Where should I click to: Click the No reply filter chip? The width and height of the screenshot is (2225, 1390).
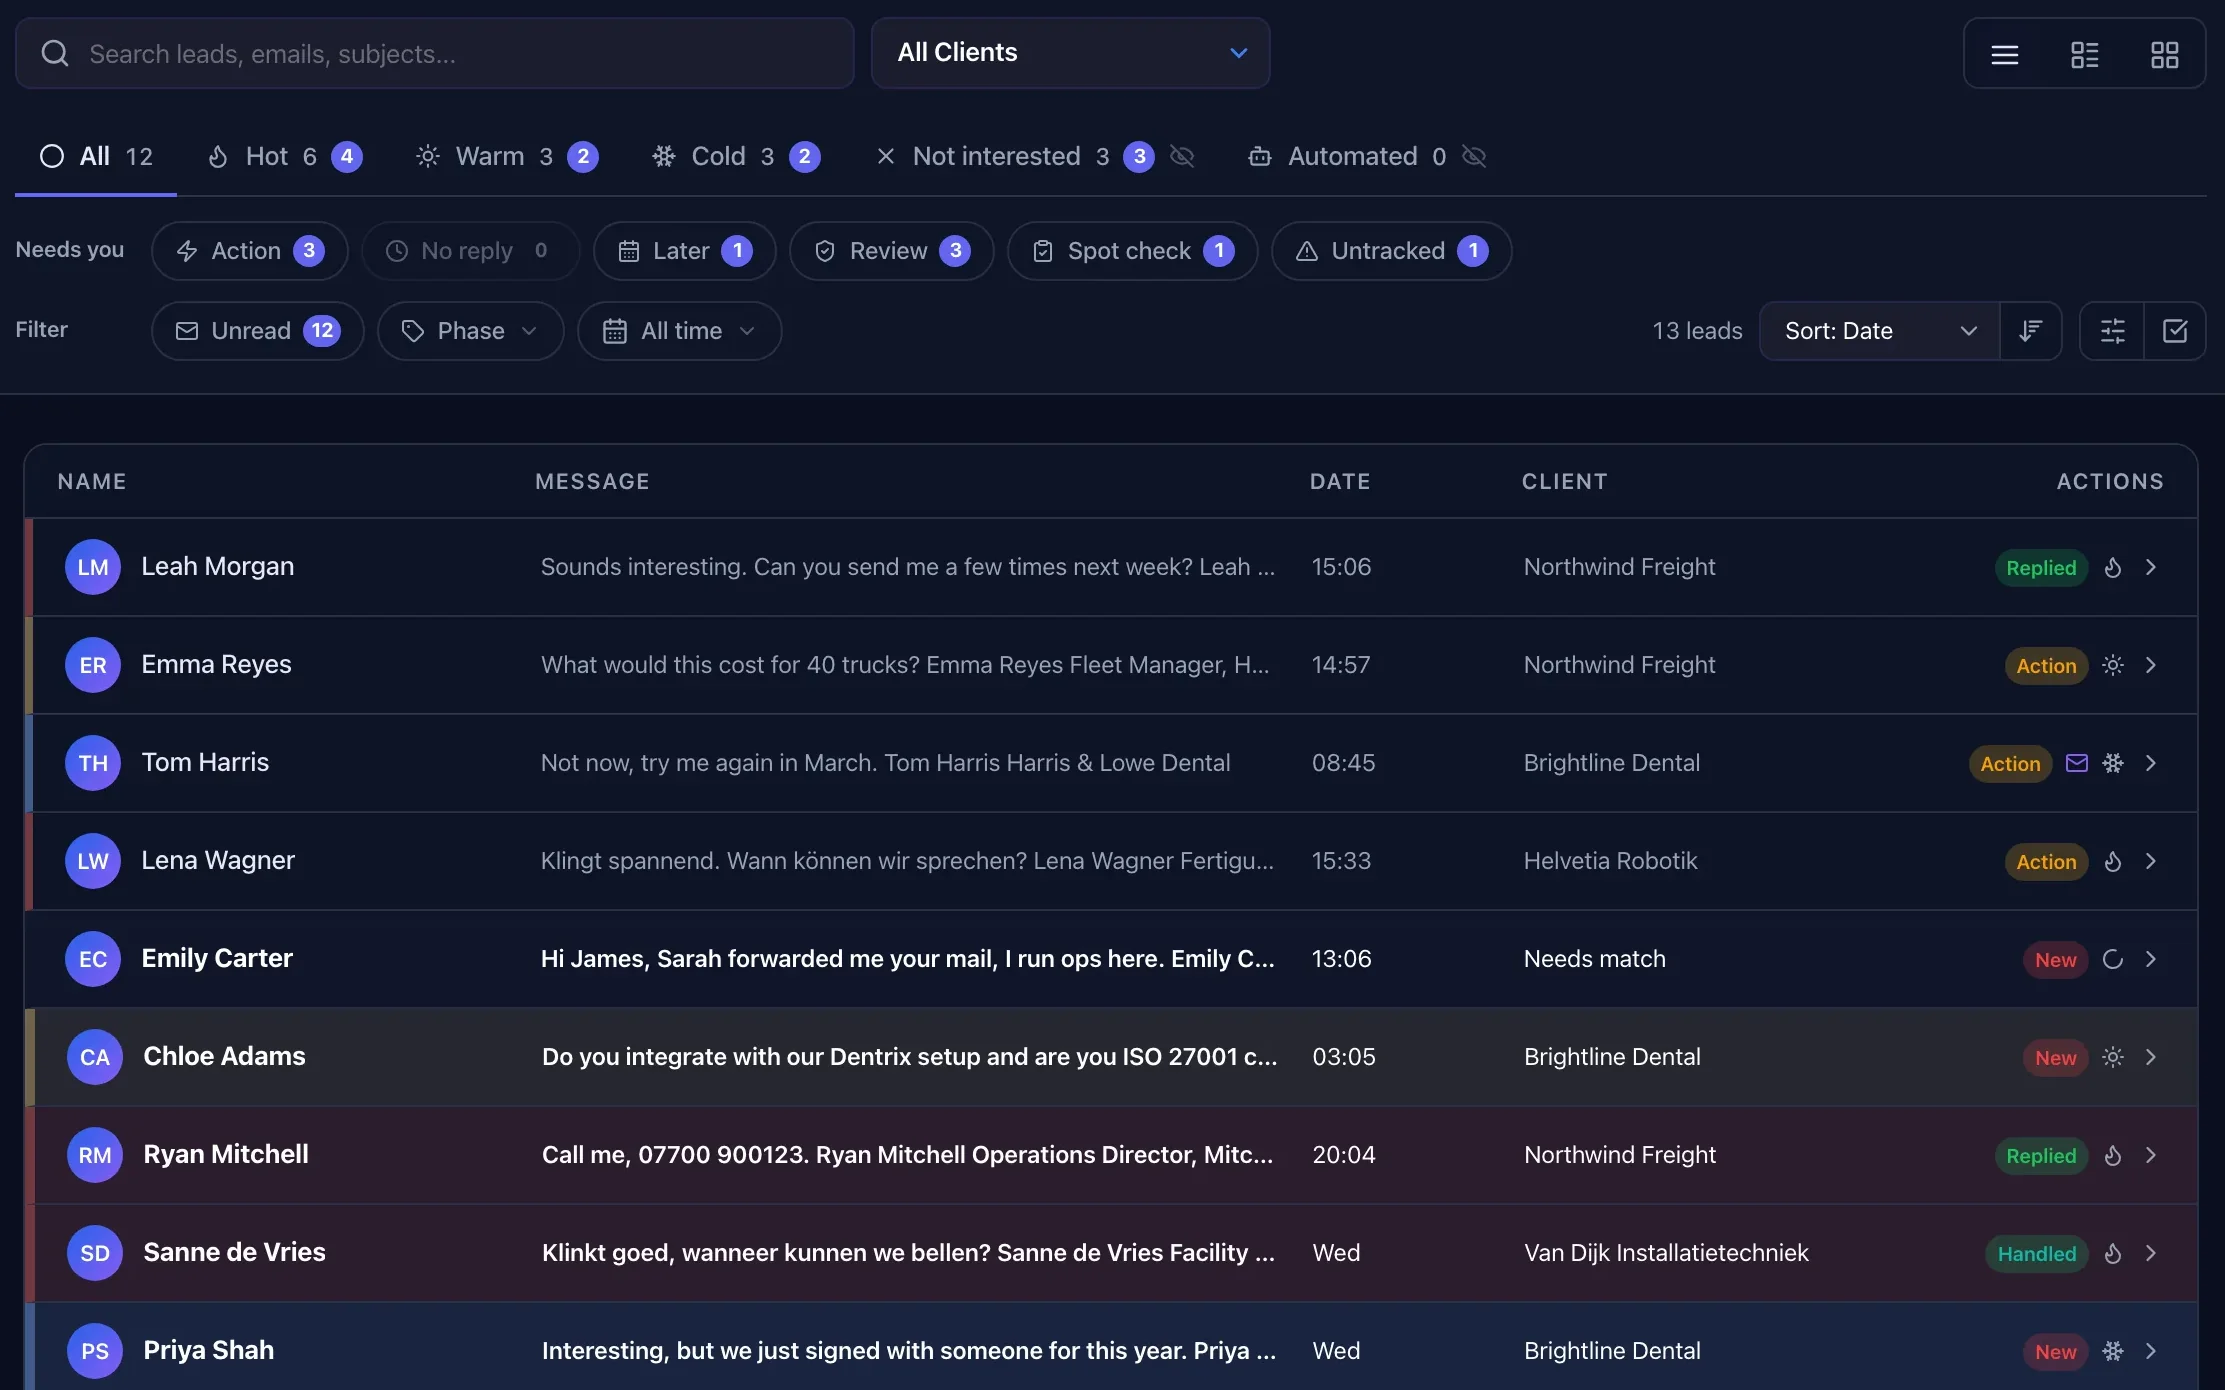[x=470, y=251]
